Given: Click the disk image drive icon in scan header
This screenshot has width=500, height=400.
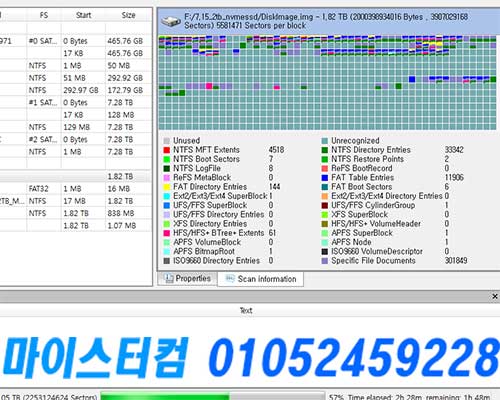Looking at the screenshot, I should (x=171, y=22).
